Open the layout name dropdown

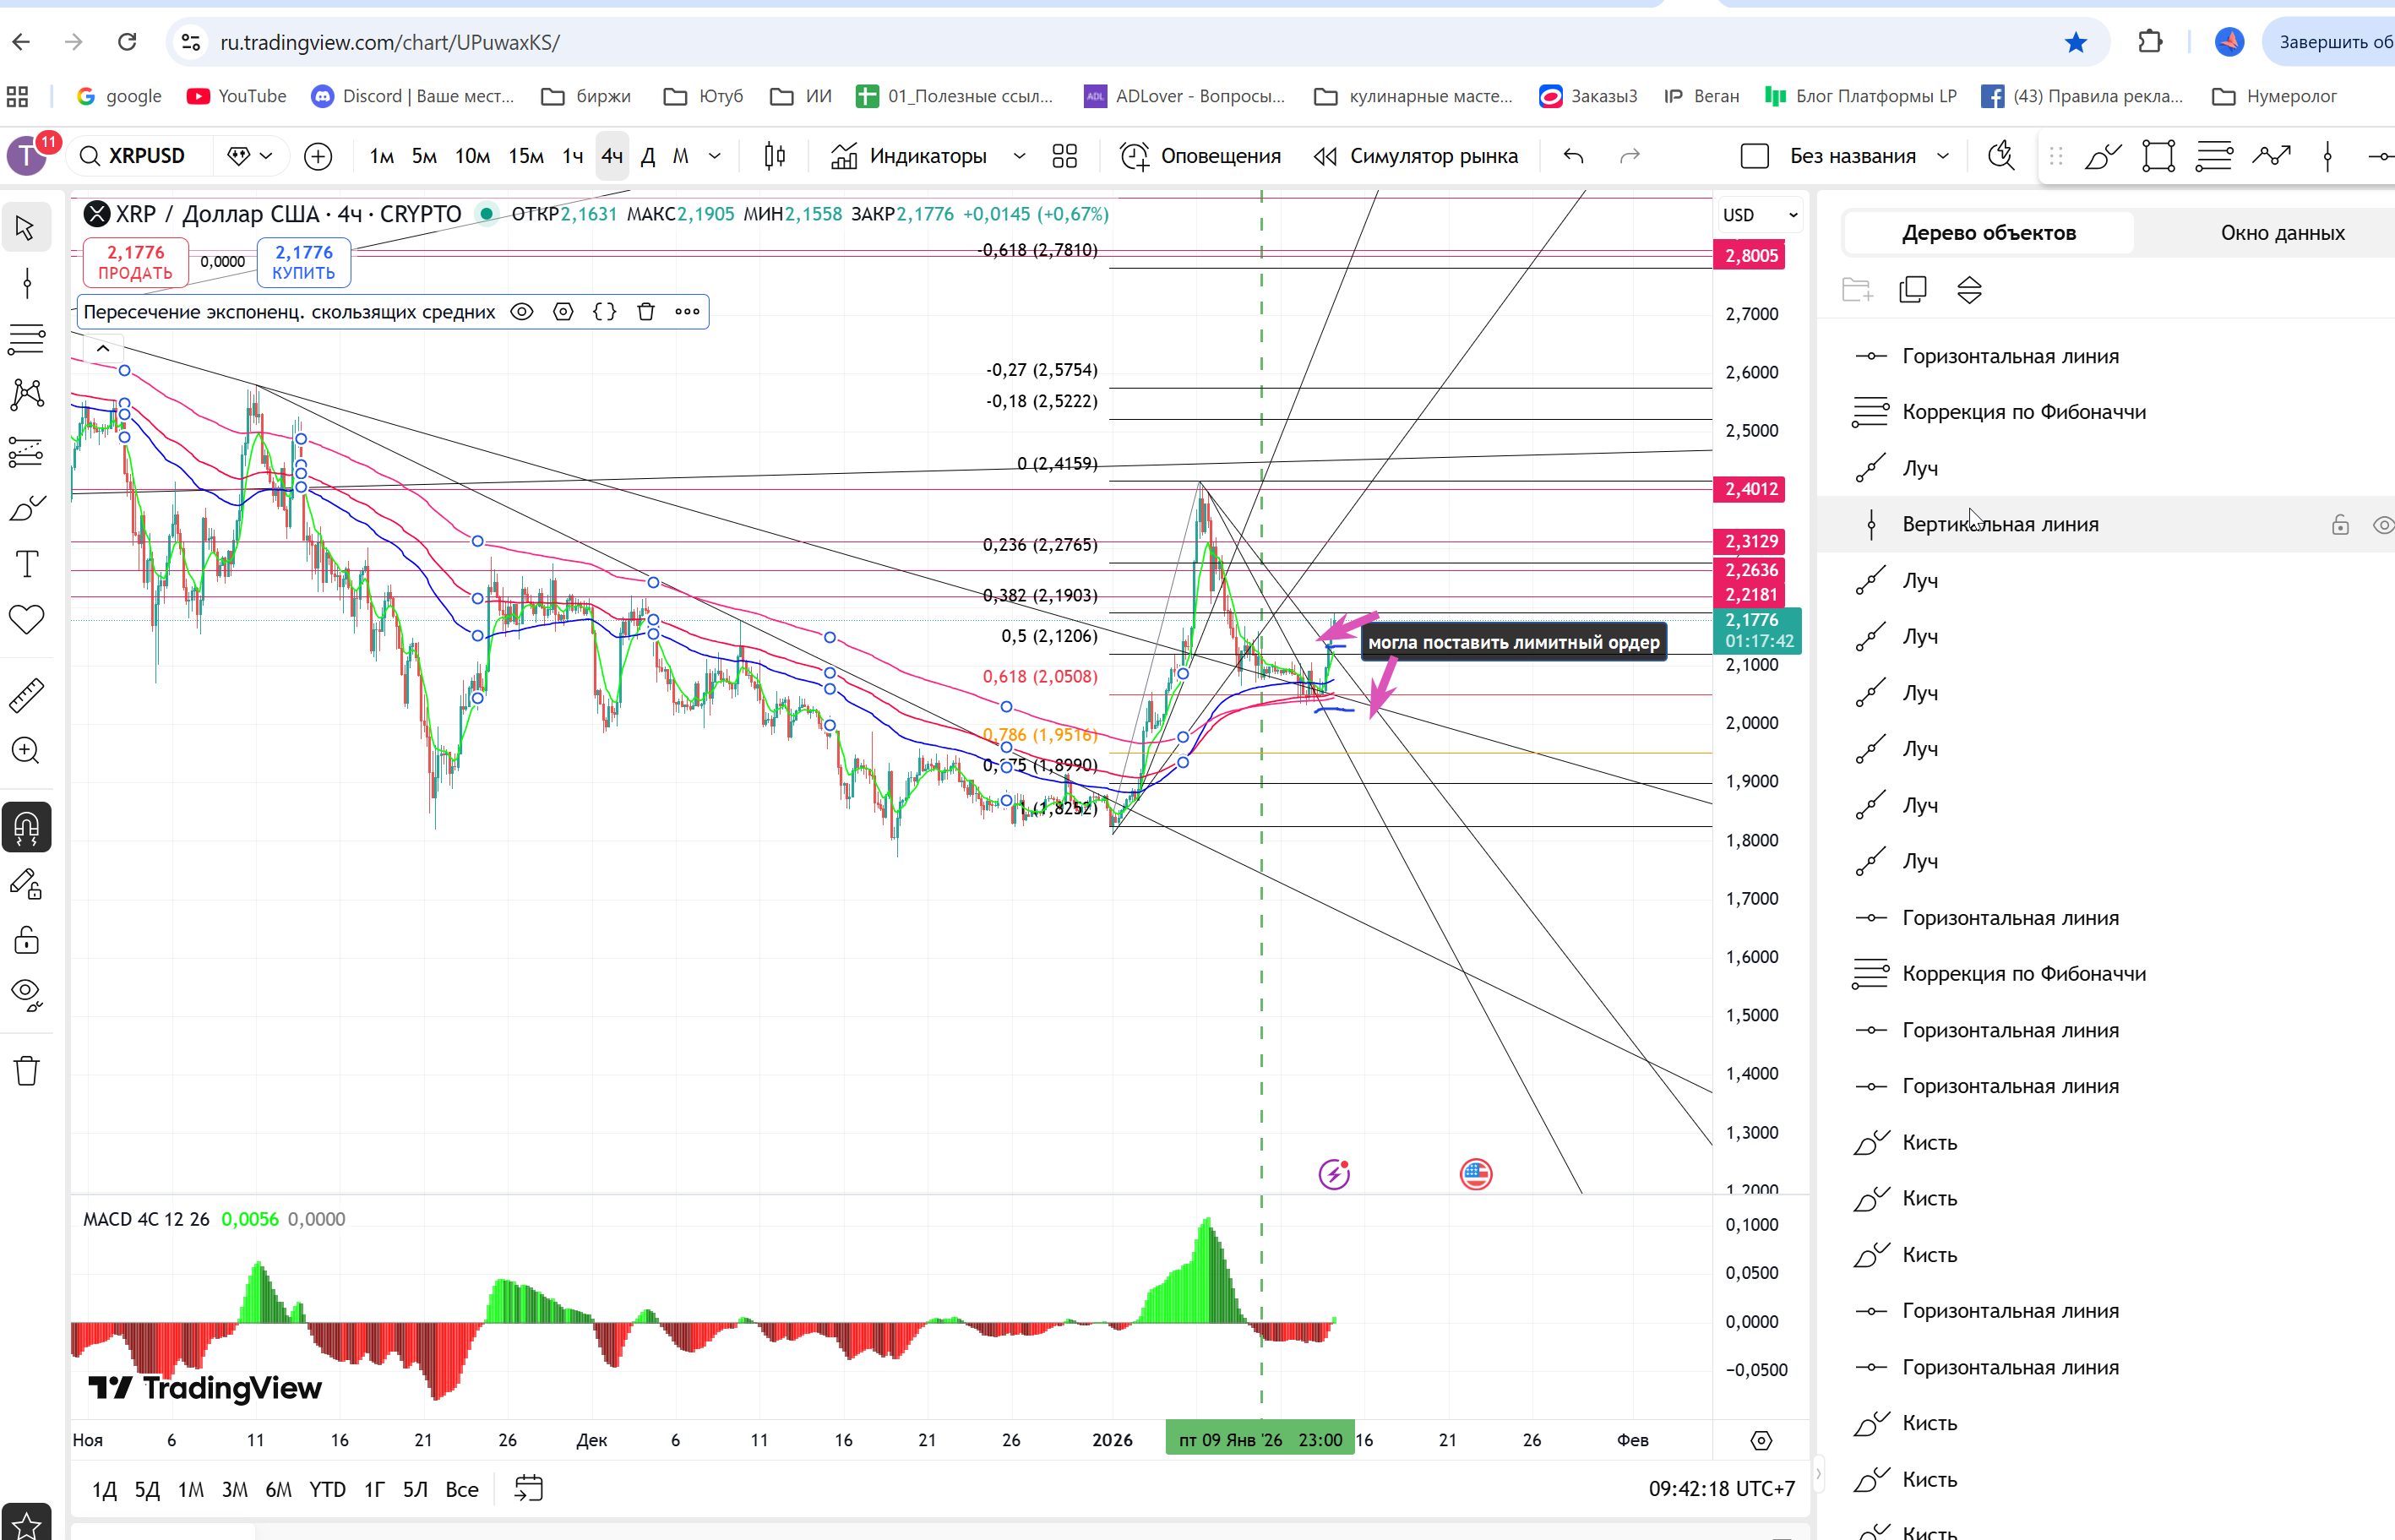coord(1943,156)
